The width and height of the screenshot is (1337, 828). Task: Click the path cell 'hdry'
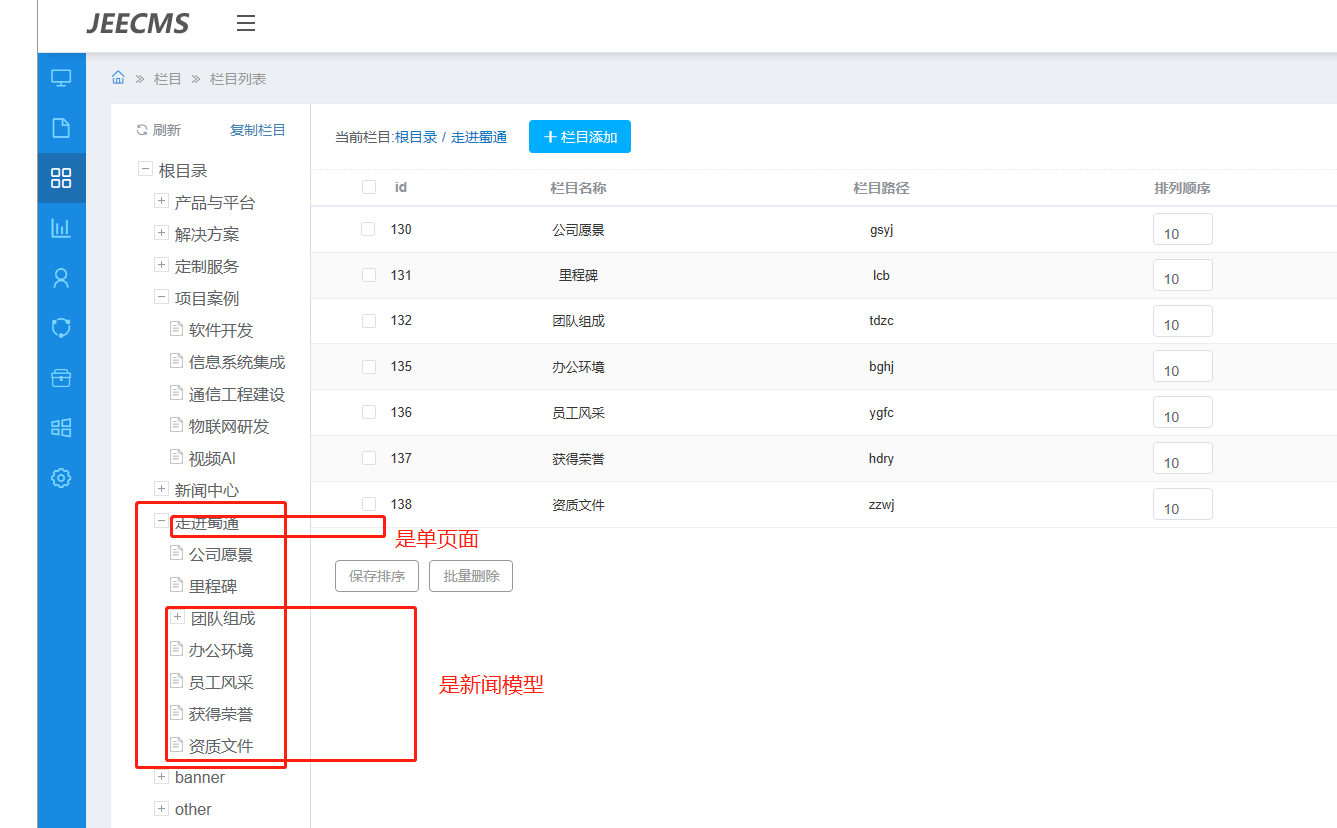(881, 459)
